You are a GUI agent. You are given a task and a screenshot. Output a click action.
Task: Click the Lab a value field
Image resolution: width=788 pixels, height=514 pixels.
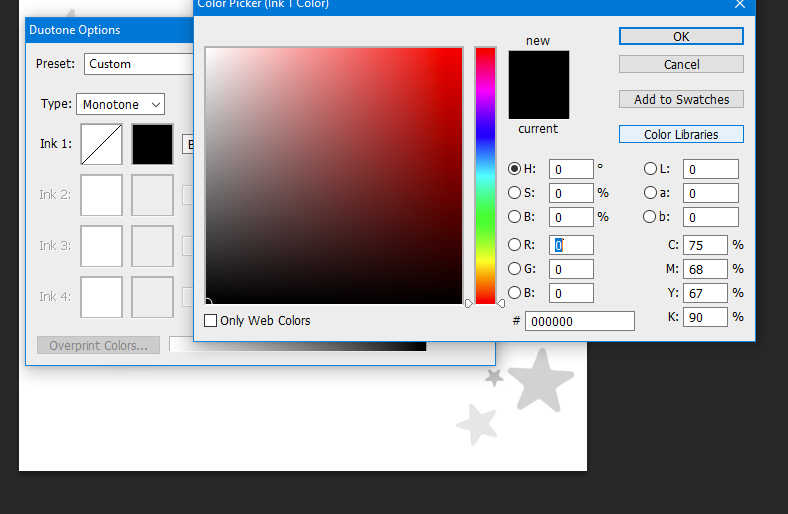click(711, 193)
